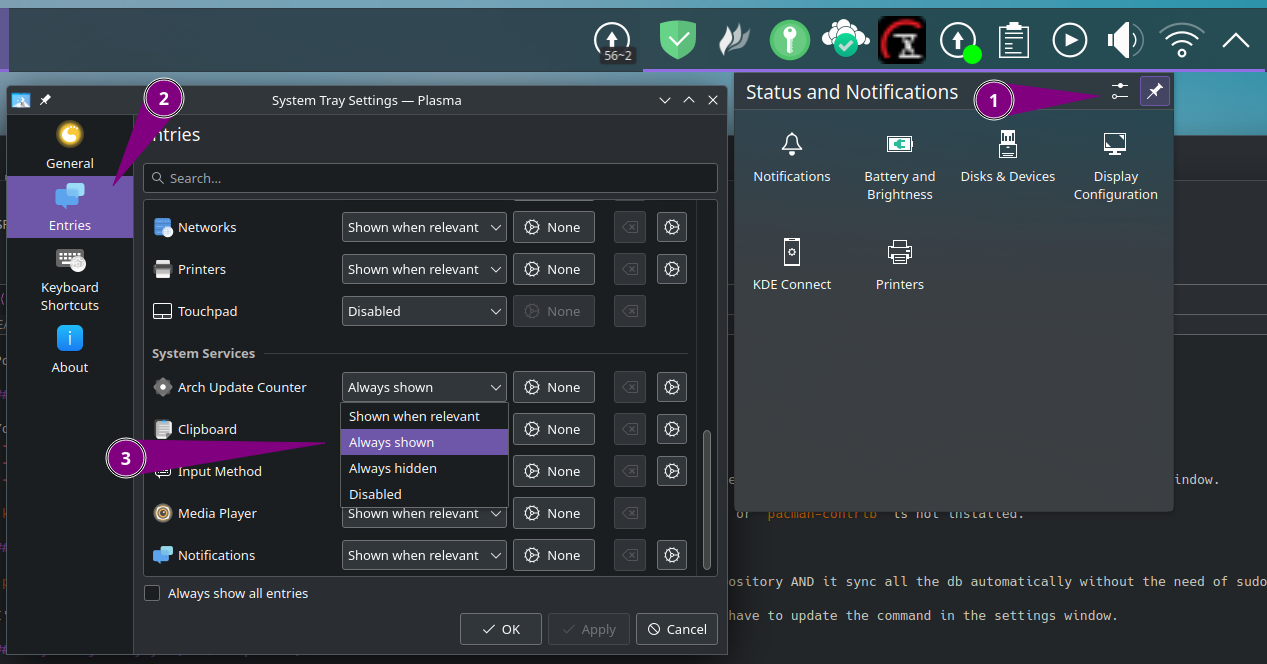This screenshot has width=1267, height=664.
Task: Open Battery and Brightness applet
Action: coord(900,167)
